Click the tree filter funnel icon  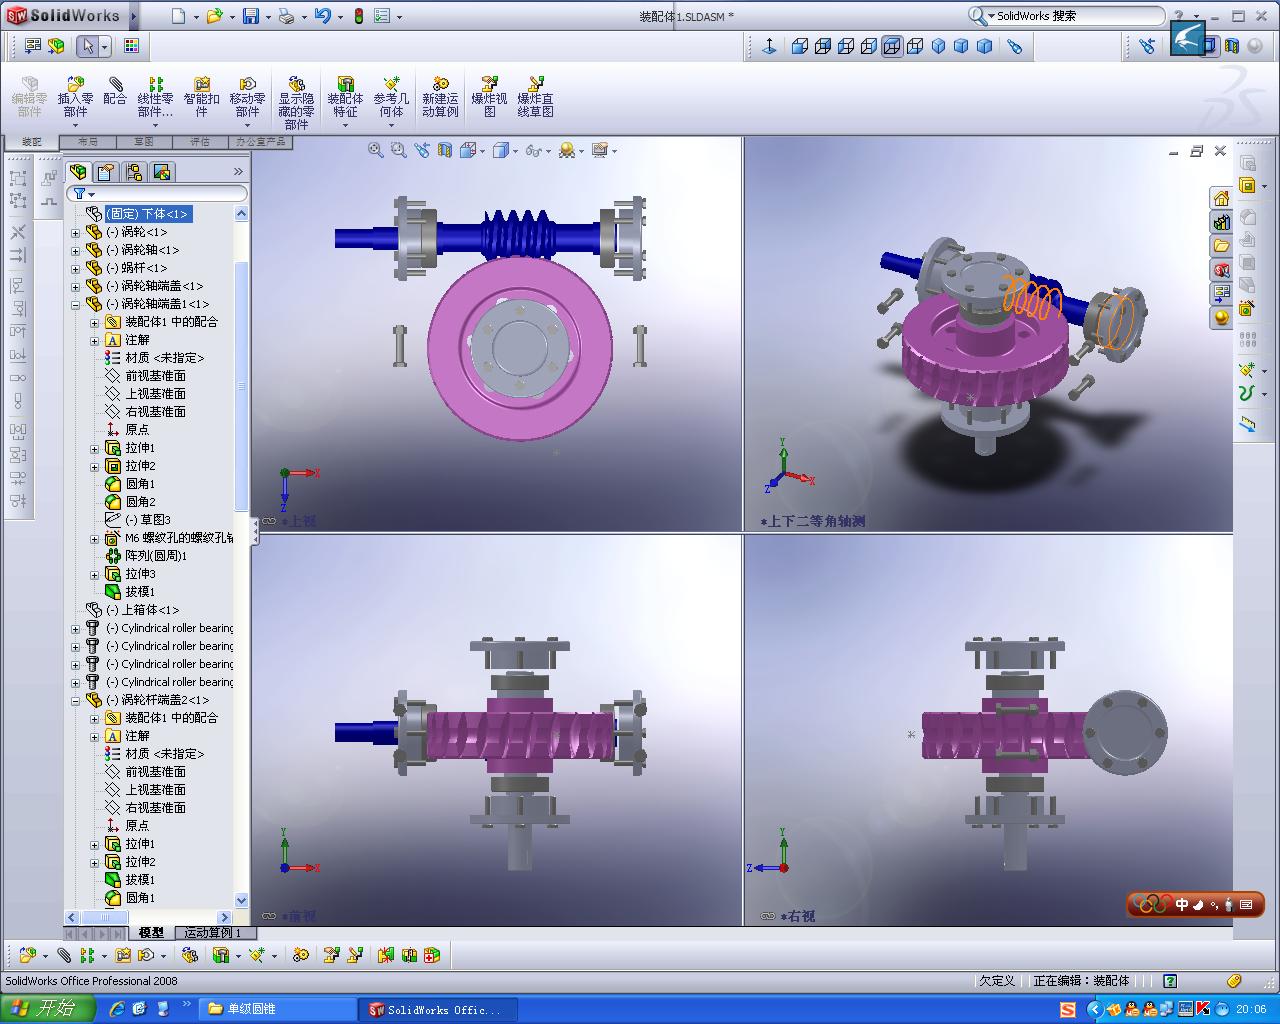(80, 193)
